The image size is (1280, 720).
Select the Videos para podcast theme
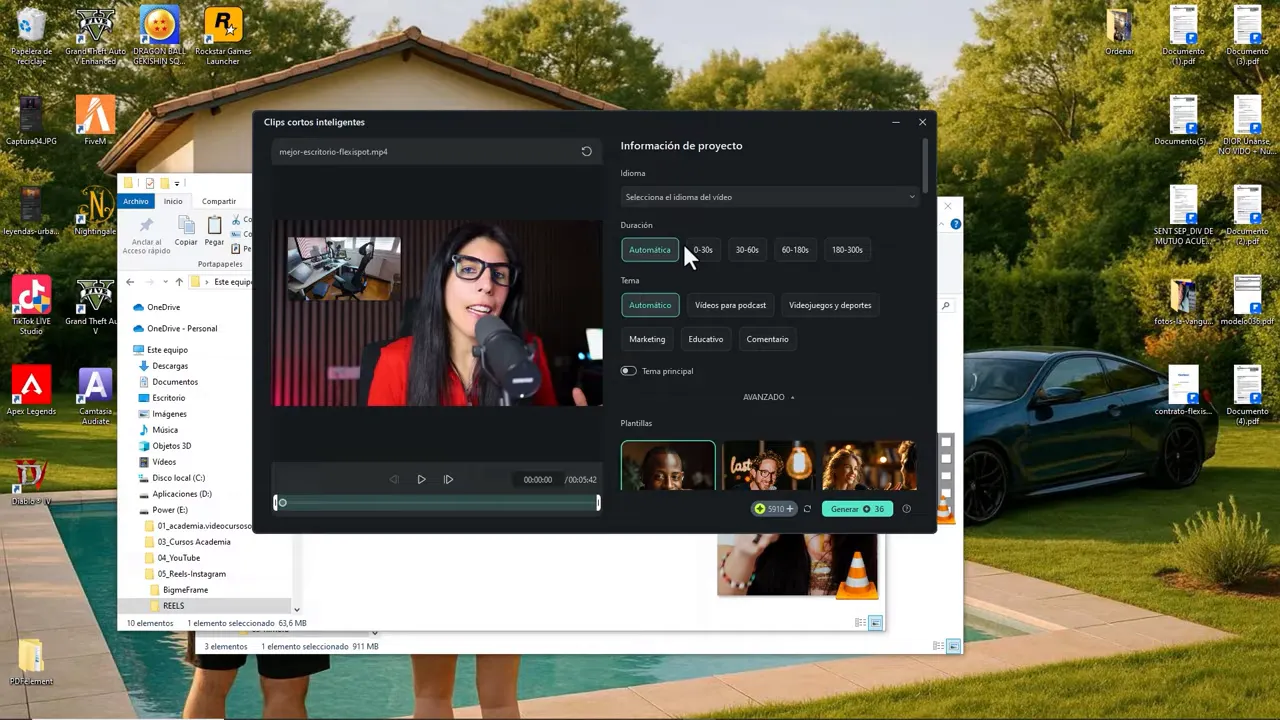point(730,305)
